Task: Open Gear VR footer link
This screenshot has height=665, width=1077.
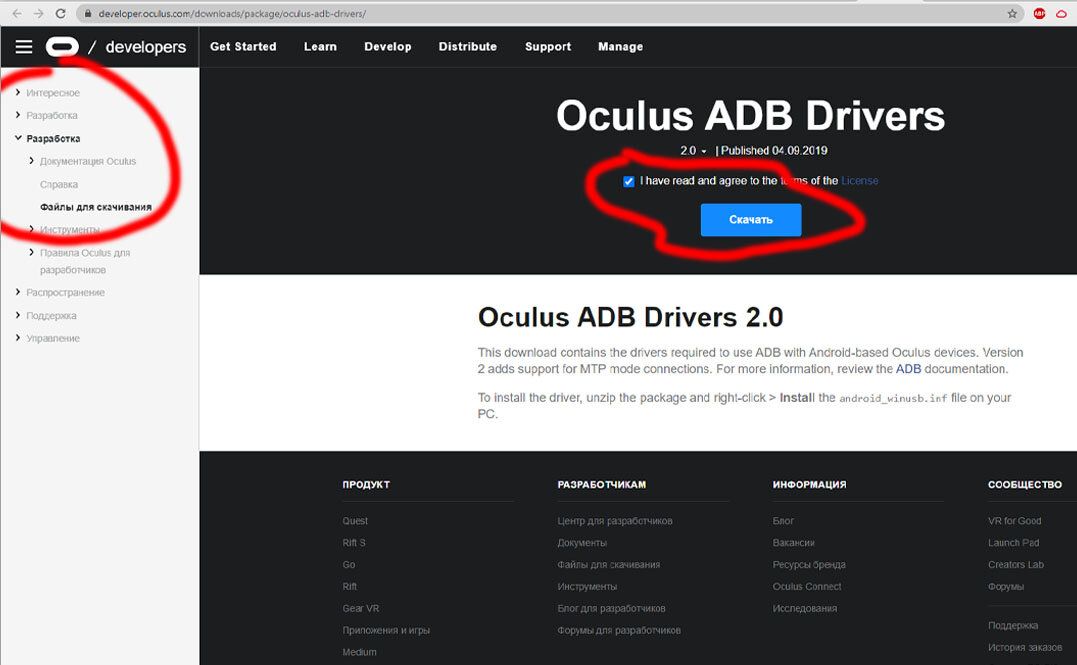Action: coord(361,609)
